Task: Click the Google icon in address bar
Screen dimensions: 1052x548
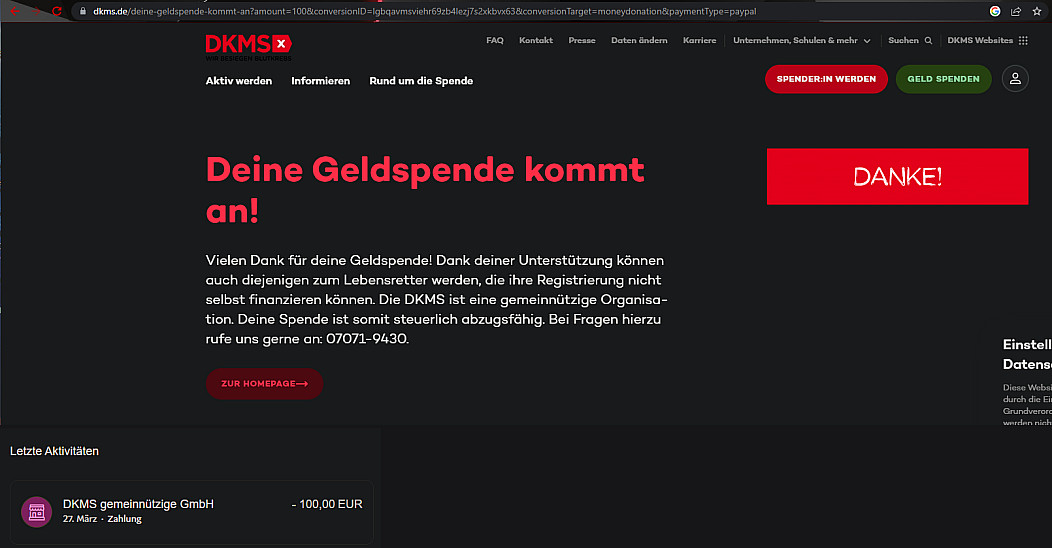Action: pyautogui.click(x=995, y=11)
